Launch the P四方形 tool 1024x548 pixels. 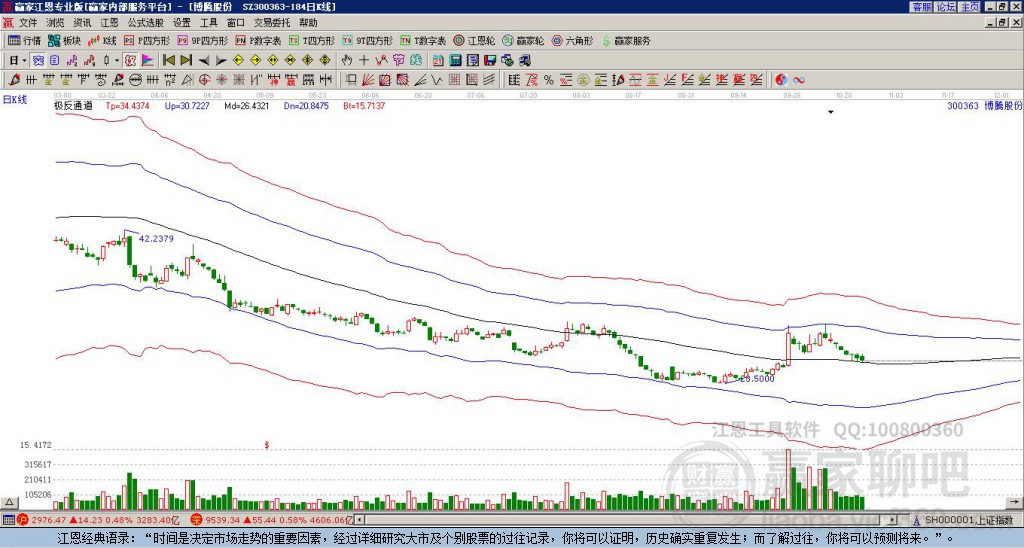(x=147, y=40)
